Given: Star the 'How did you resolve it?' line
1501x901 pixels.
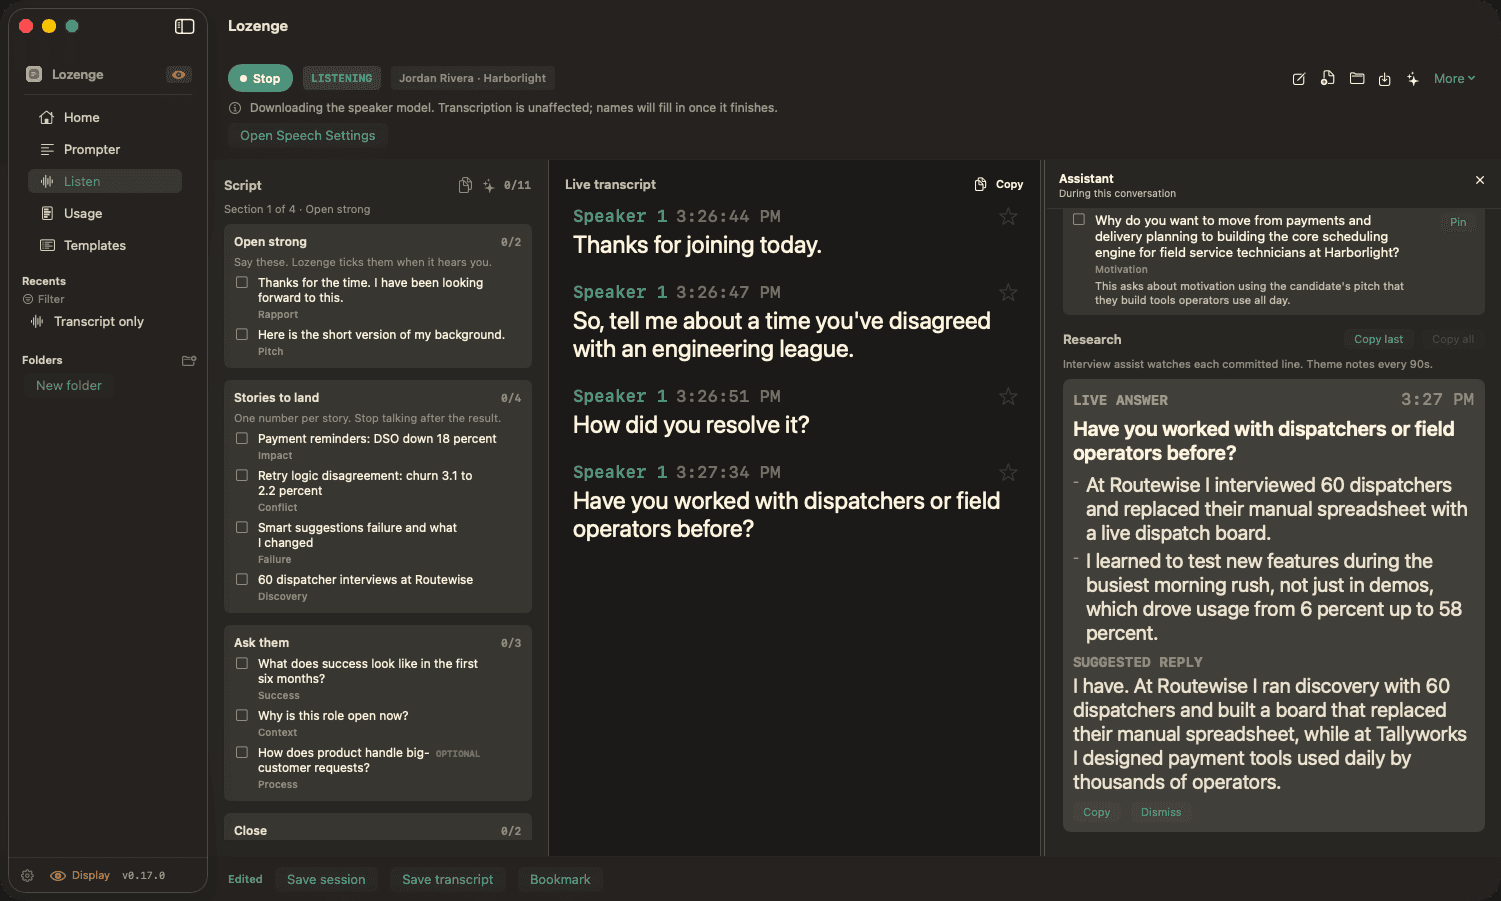Looking at the screenshot, I should (x=1008, y=396).
